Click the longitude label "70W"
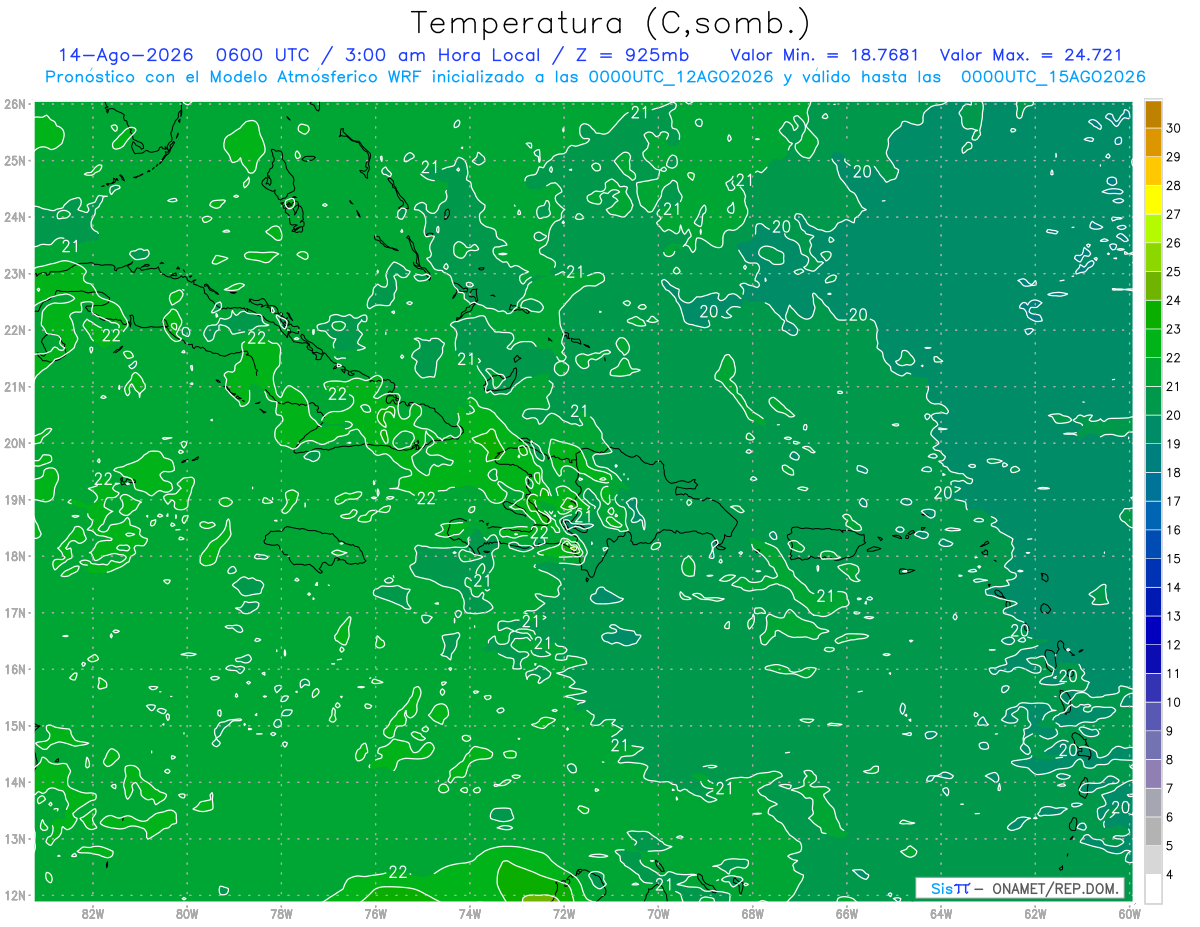Image resolution: width=1200 pixels, height=927 pixels. [x=658, y=913]
